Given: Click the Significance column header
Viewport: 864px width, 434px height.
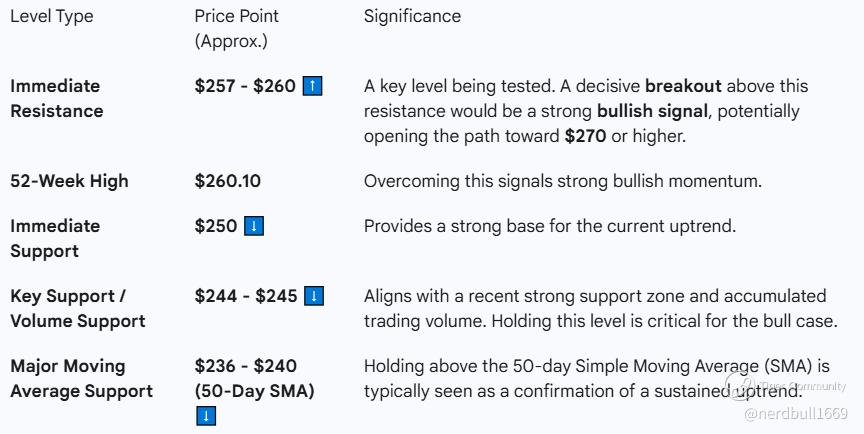Looking at the screenshot, I should click(x=412, y=16).
